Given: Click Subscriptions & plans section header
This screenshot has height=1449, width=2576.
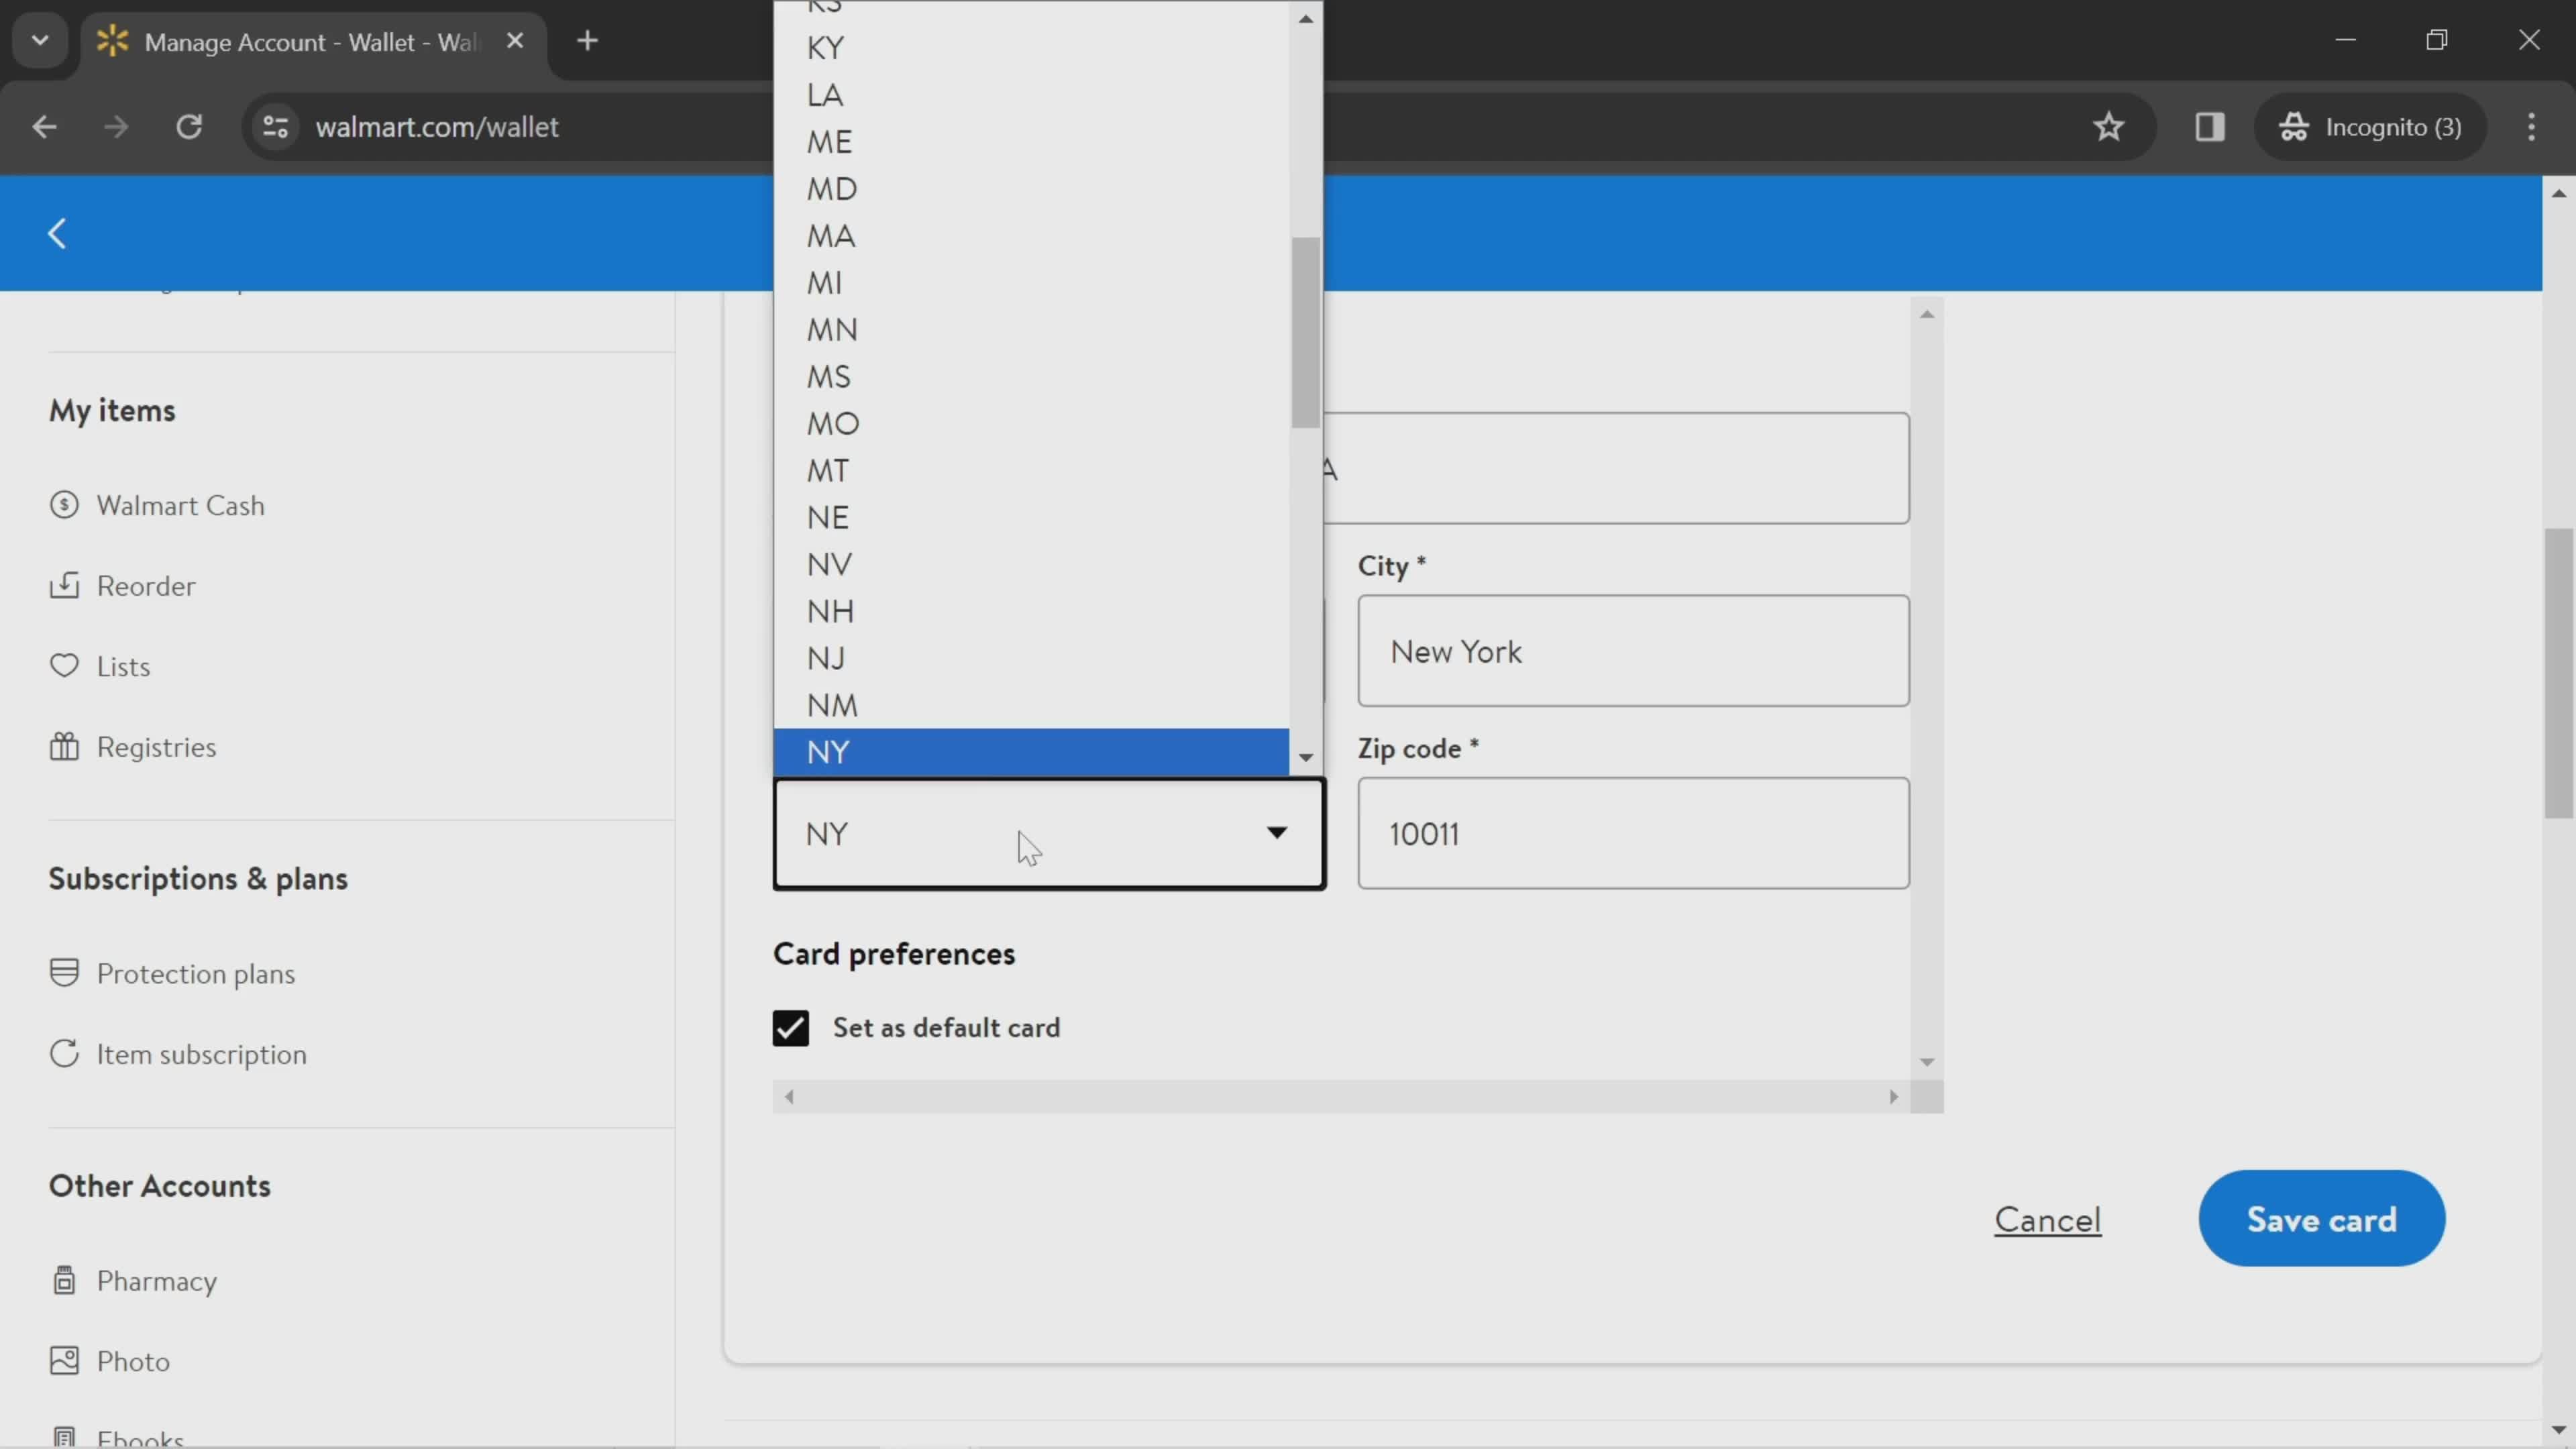Looking at the screenshot, I should click(198, 877).
